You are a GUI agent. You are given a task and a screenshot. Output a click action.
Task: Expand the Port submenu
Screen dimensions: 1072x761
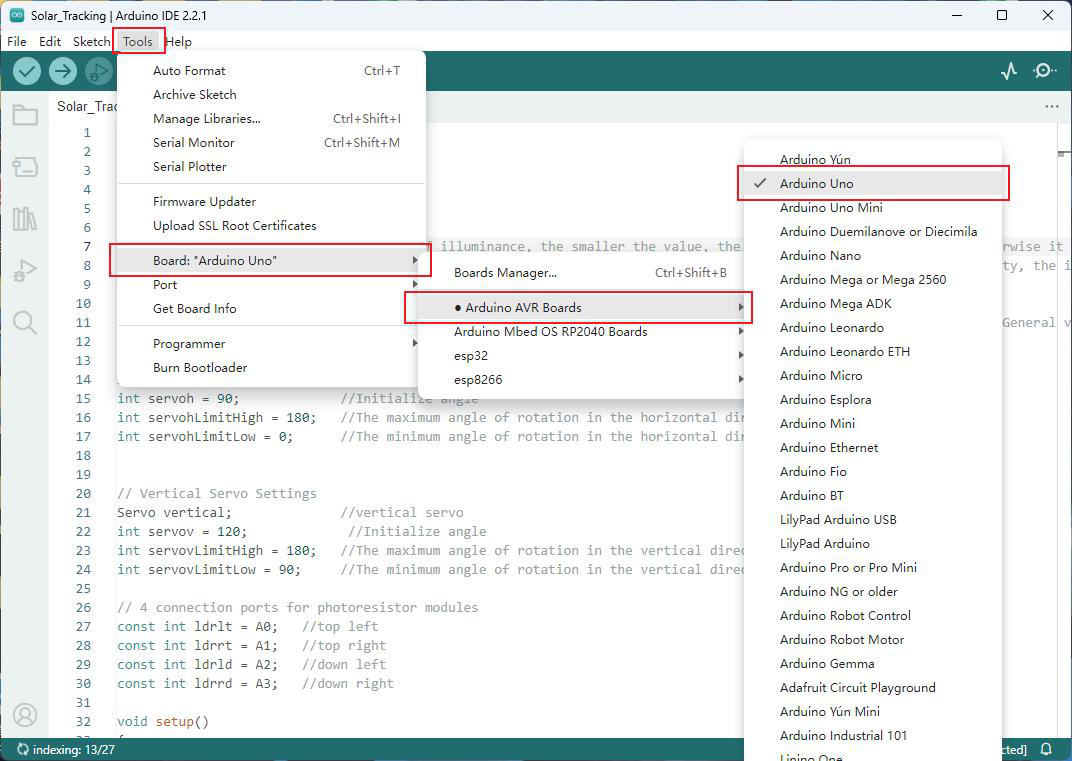(x=271, y=284)
